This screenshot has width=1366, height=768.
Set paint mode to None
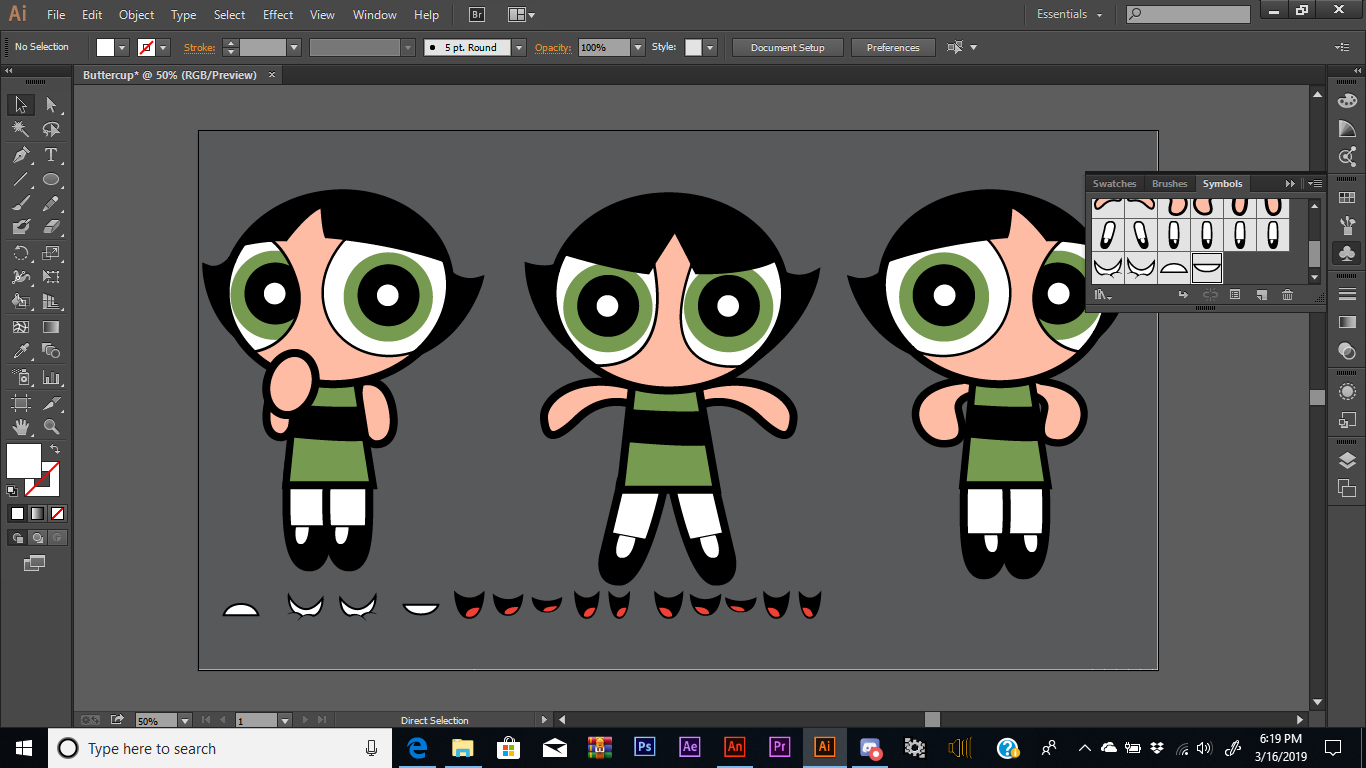pos(58,513)
